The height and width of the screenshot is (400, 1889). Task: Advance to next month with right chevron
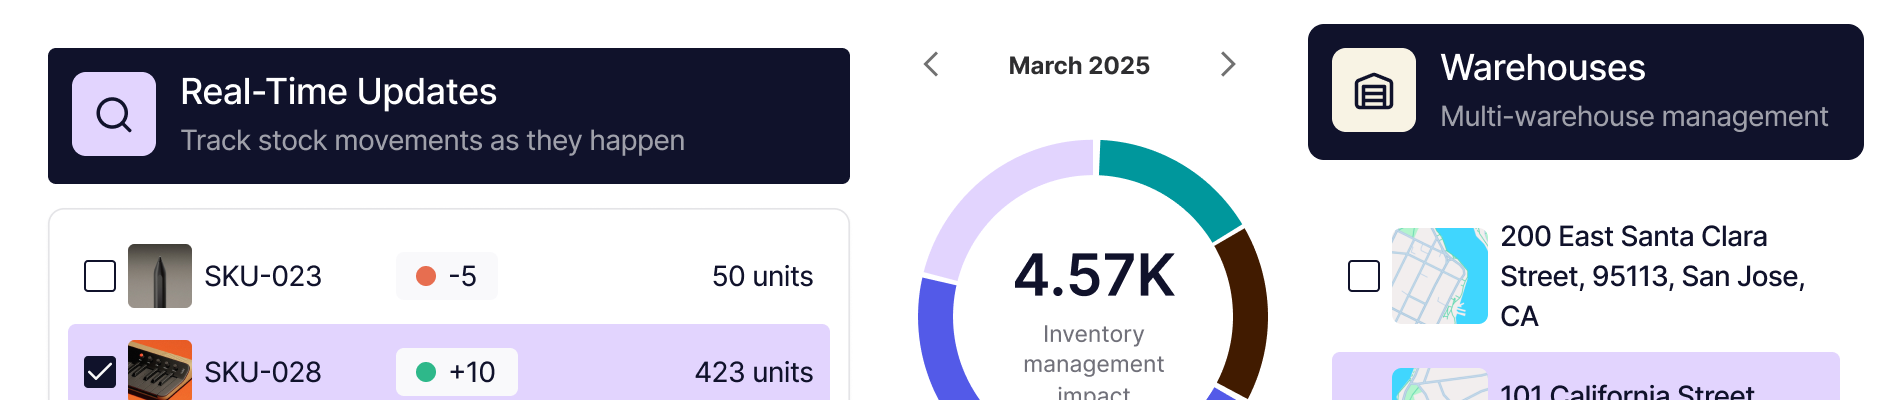pyautogui.click(x=1228, y=65)
